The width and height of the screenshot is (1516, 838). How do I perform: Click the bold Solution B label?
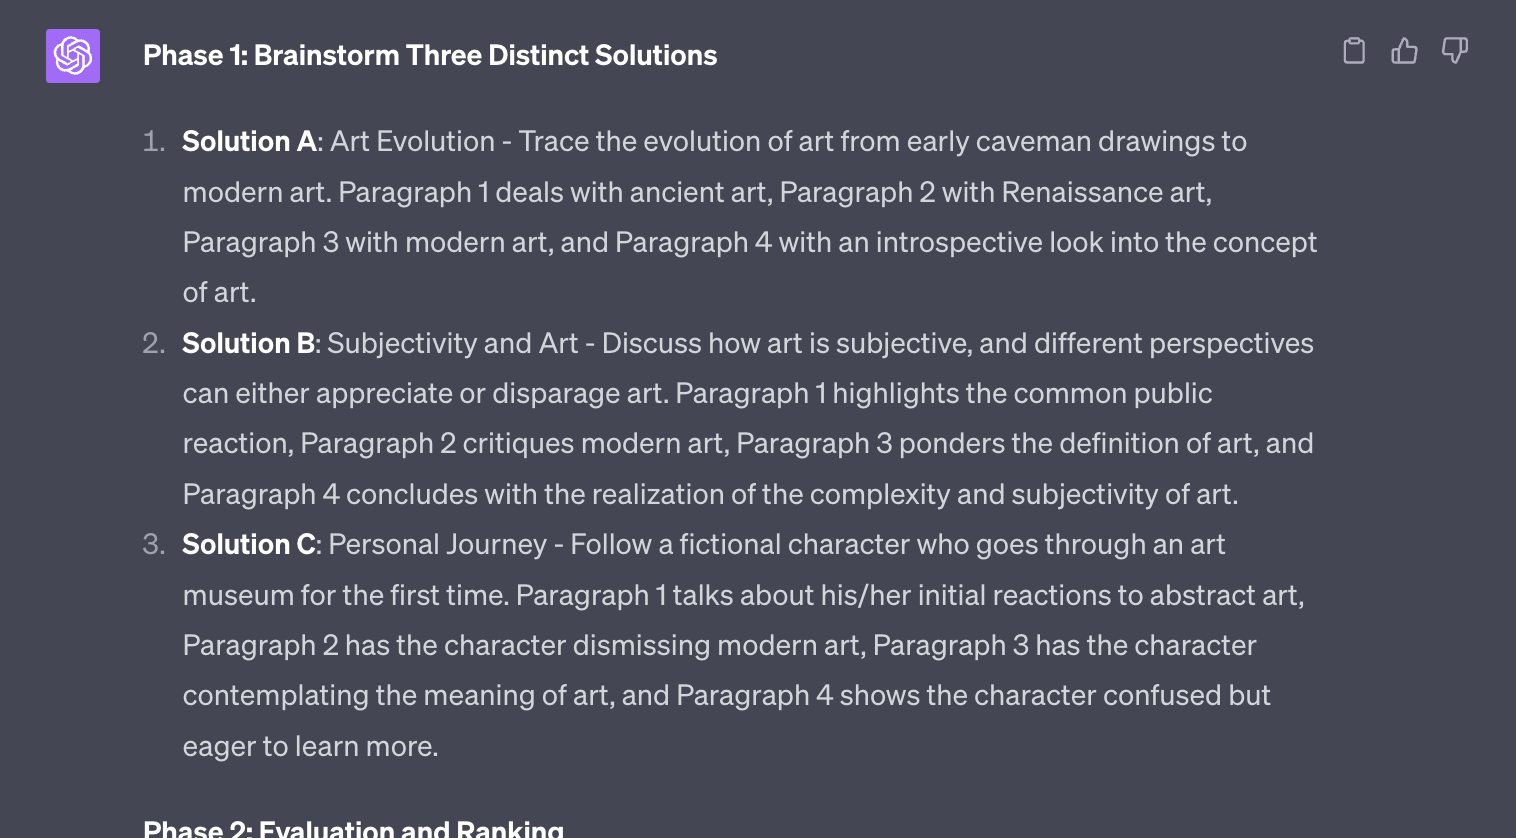(x=249, y=344)
